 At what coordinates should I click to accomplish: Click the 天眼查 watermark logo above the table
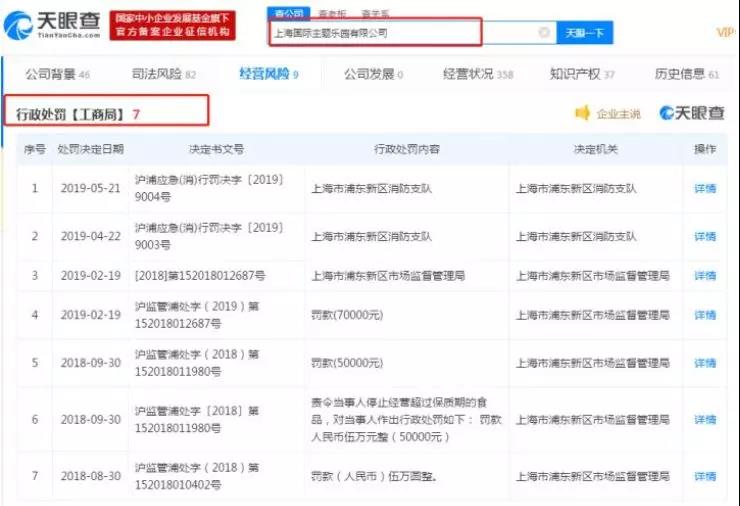693,113
